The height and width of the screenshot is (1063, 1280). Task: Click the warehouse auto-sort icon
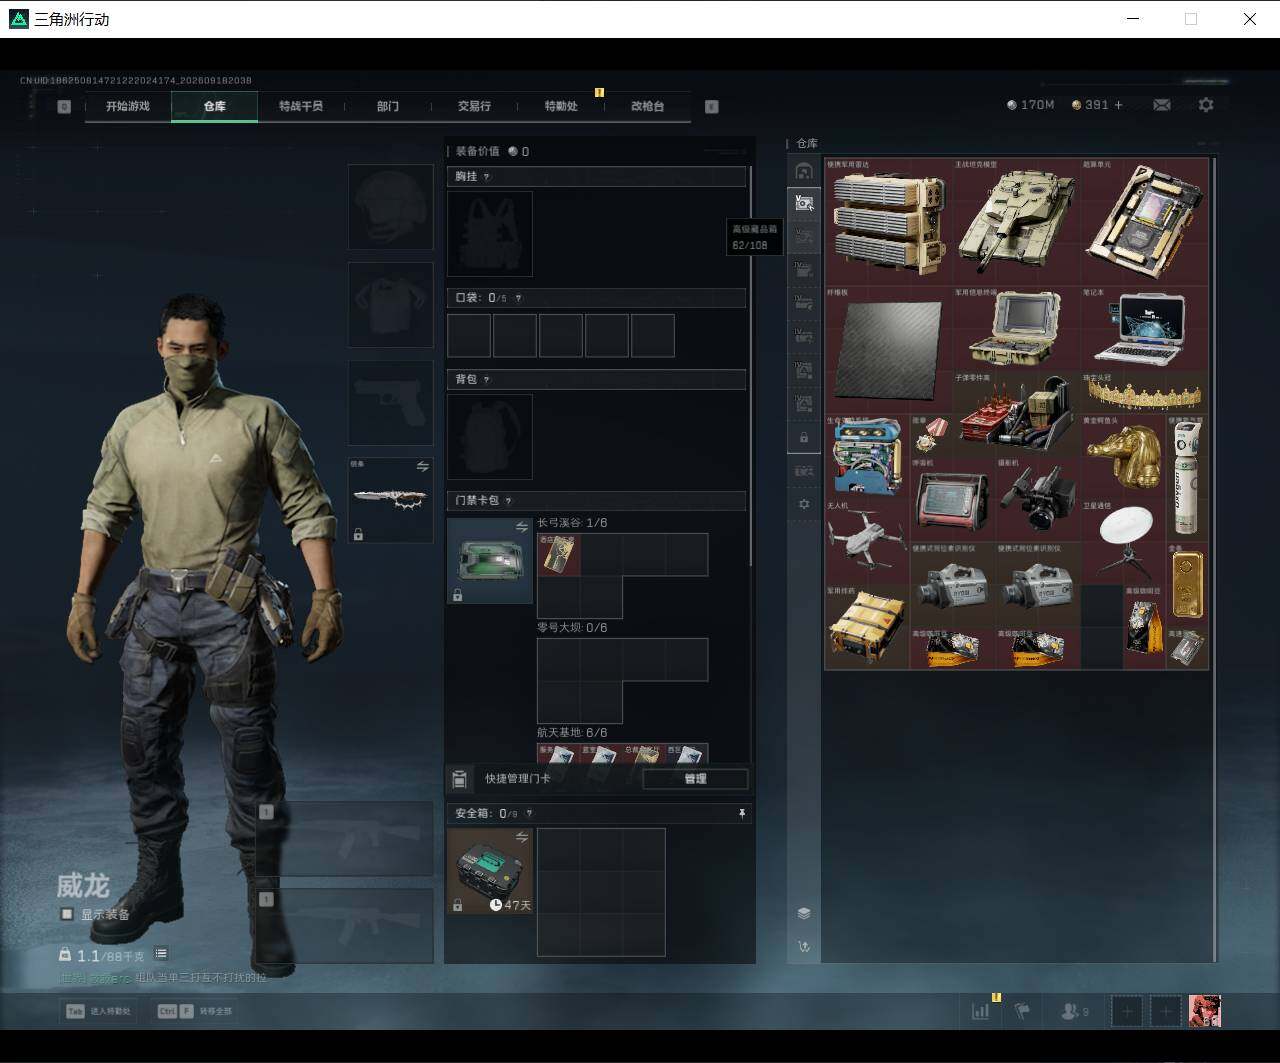(804, 946)
